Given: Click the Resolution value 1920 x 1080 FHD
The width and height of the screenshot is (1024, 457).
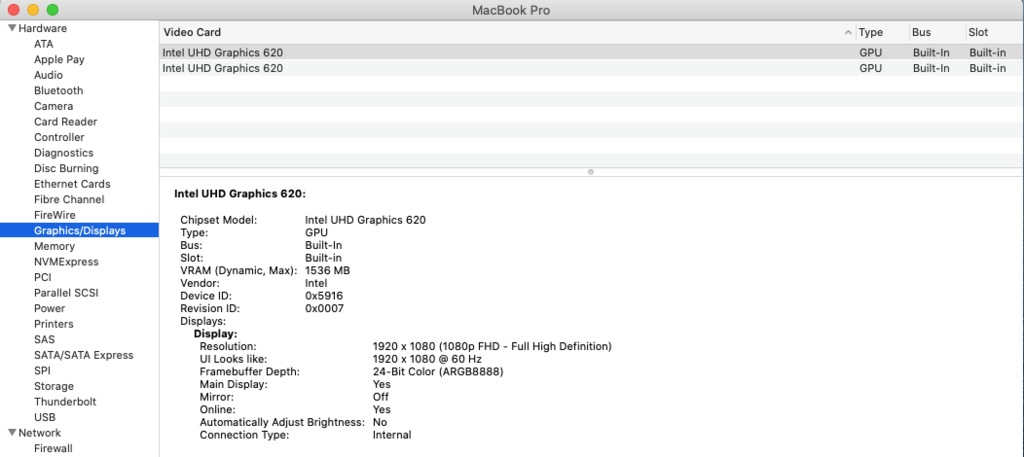Looking at the screenshot, I should pos(492,346).
